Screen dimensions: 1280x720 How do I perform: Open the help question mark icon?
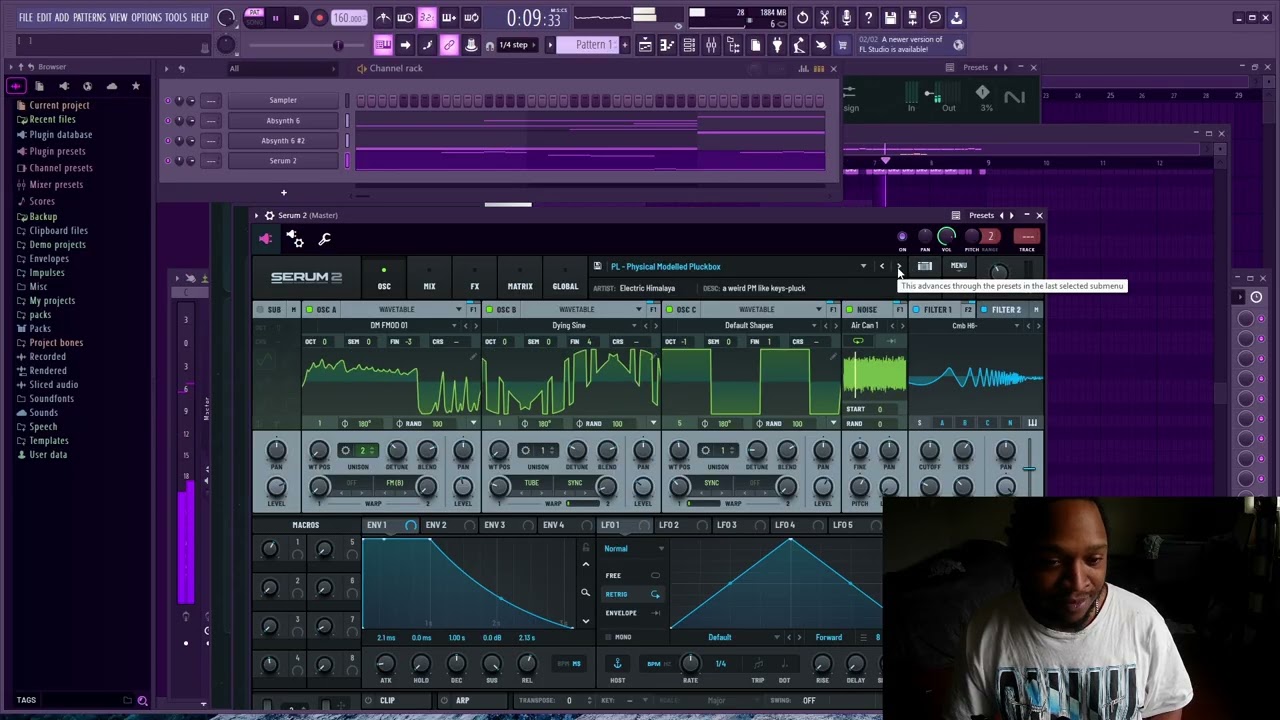(868, 17)
